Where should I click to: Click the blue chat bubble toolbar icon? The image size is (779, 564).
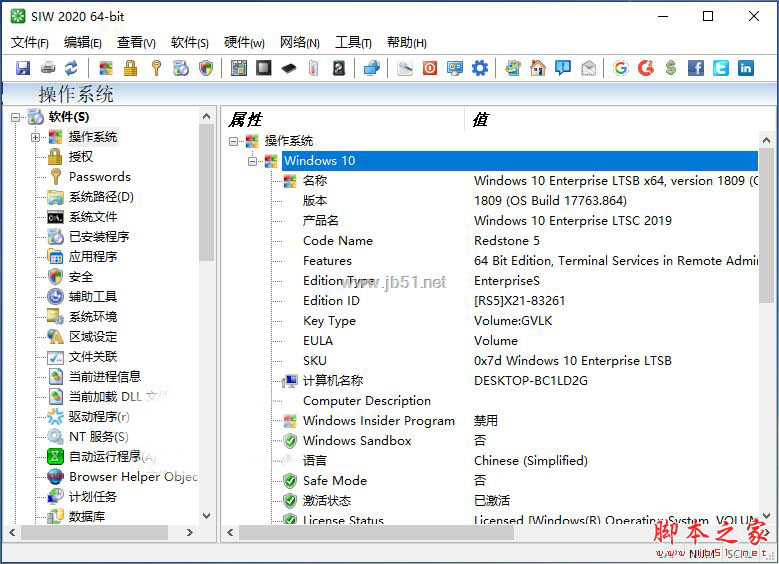562,68
